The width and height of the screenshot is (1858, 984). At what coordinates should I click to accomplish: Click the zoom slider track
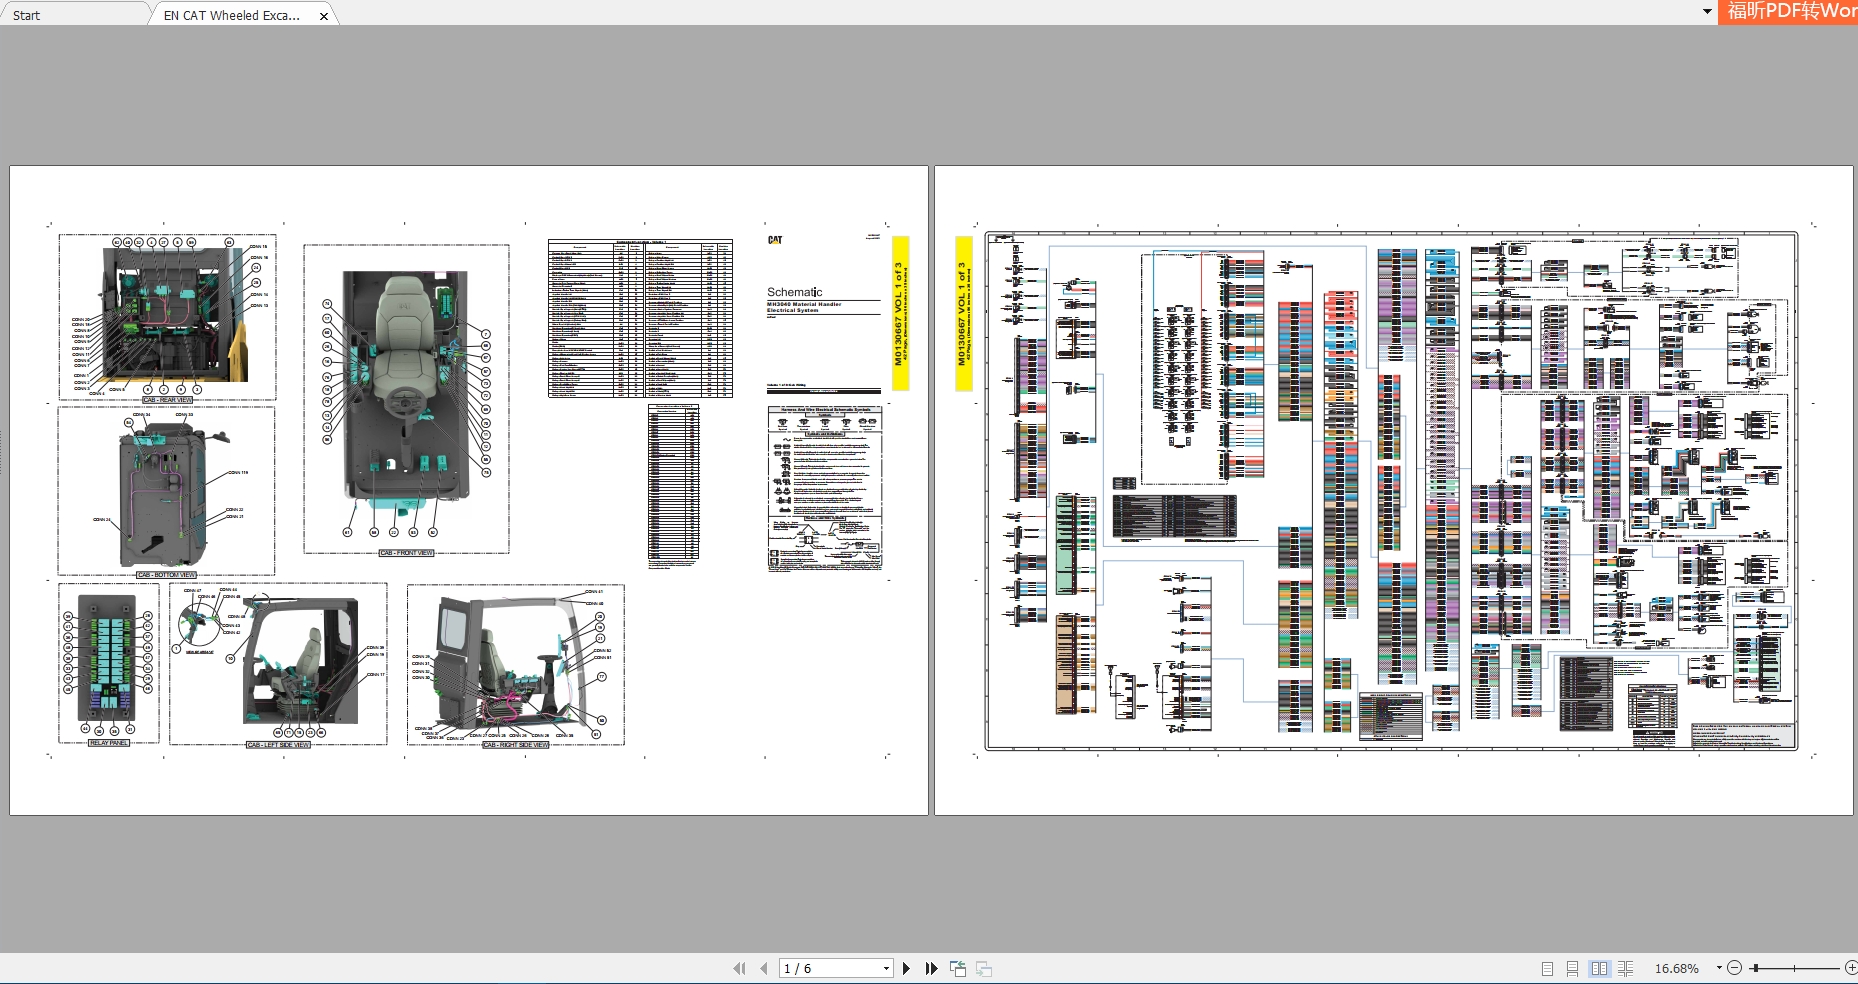[x=1796, y=968]
